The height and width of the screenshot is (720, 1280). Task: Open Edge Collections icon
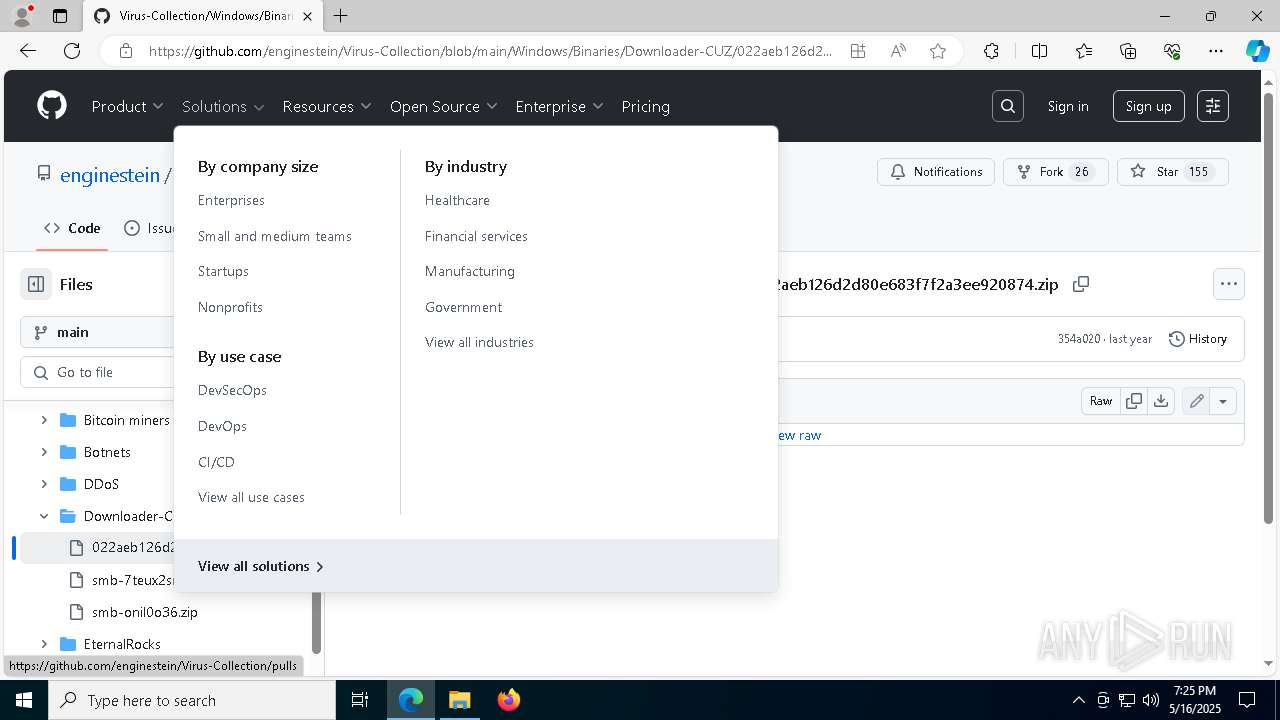tap(1128, 51)
